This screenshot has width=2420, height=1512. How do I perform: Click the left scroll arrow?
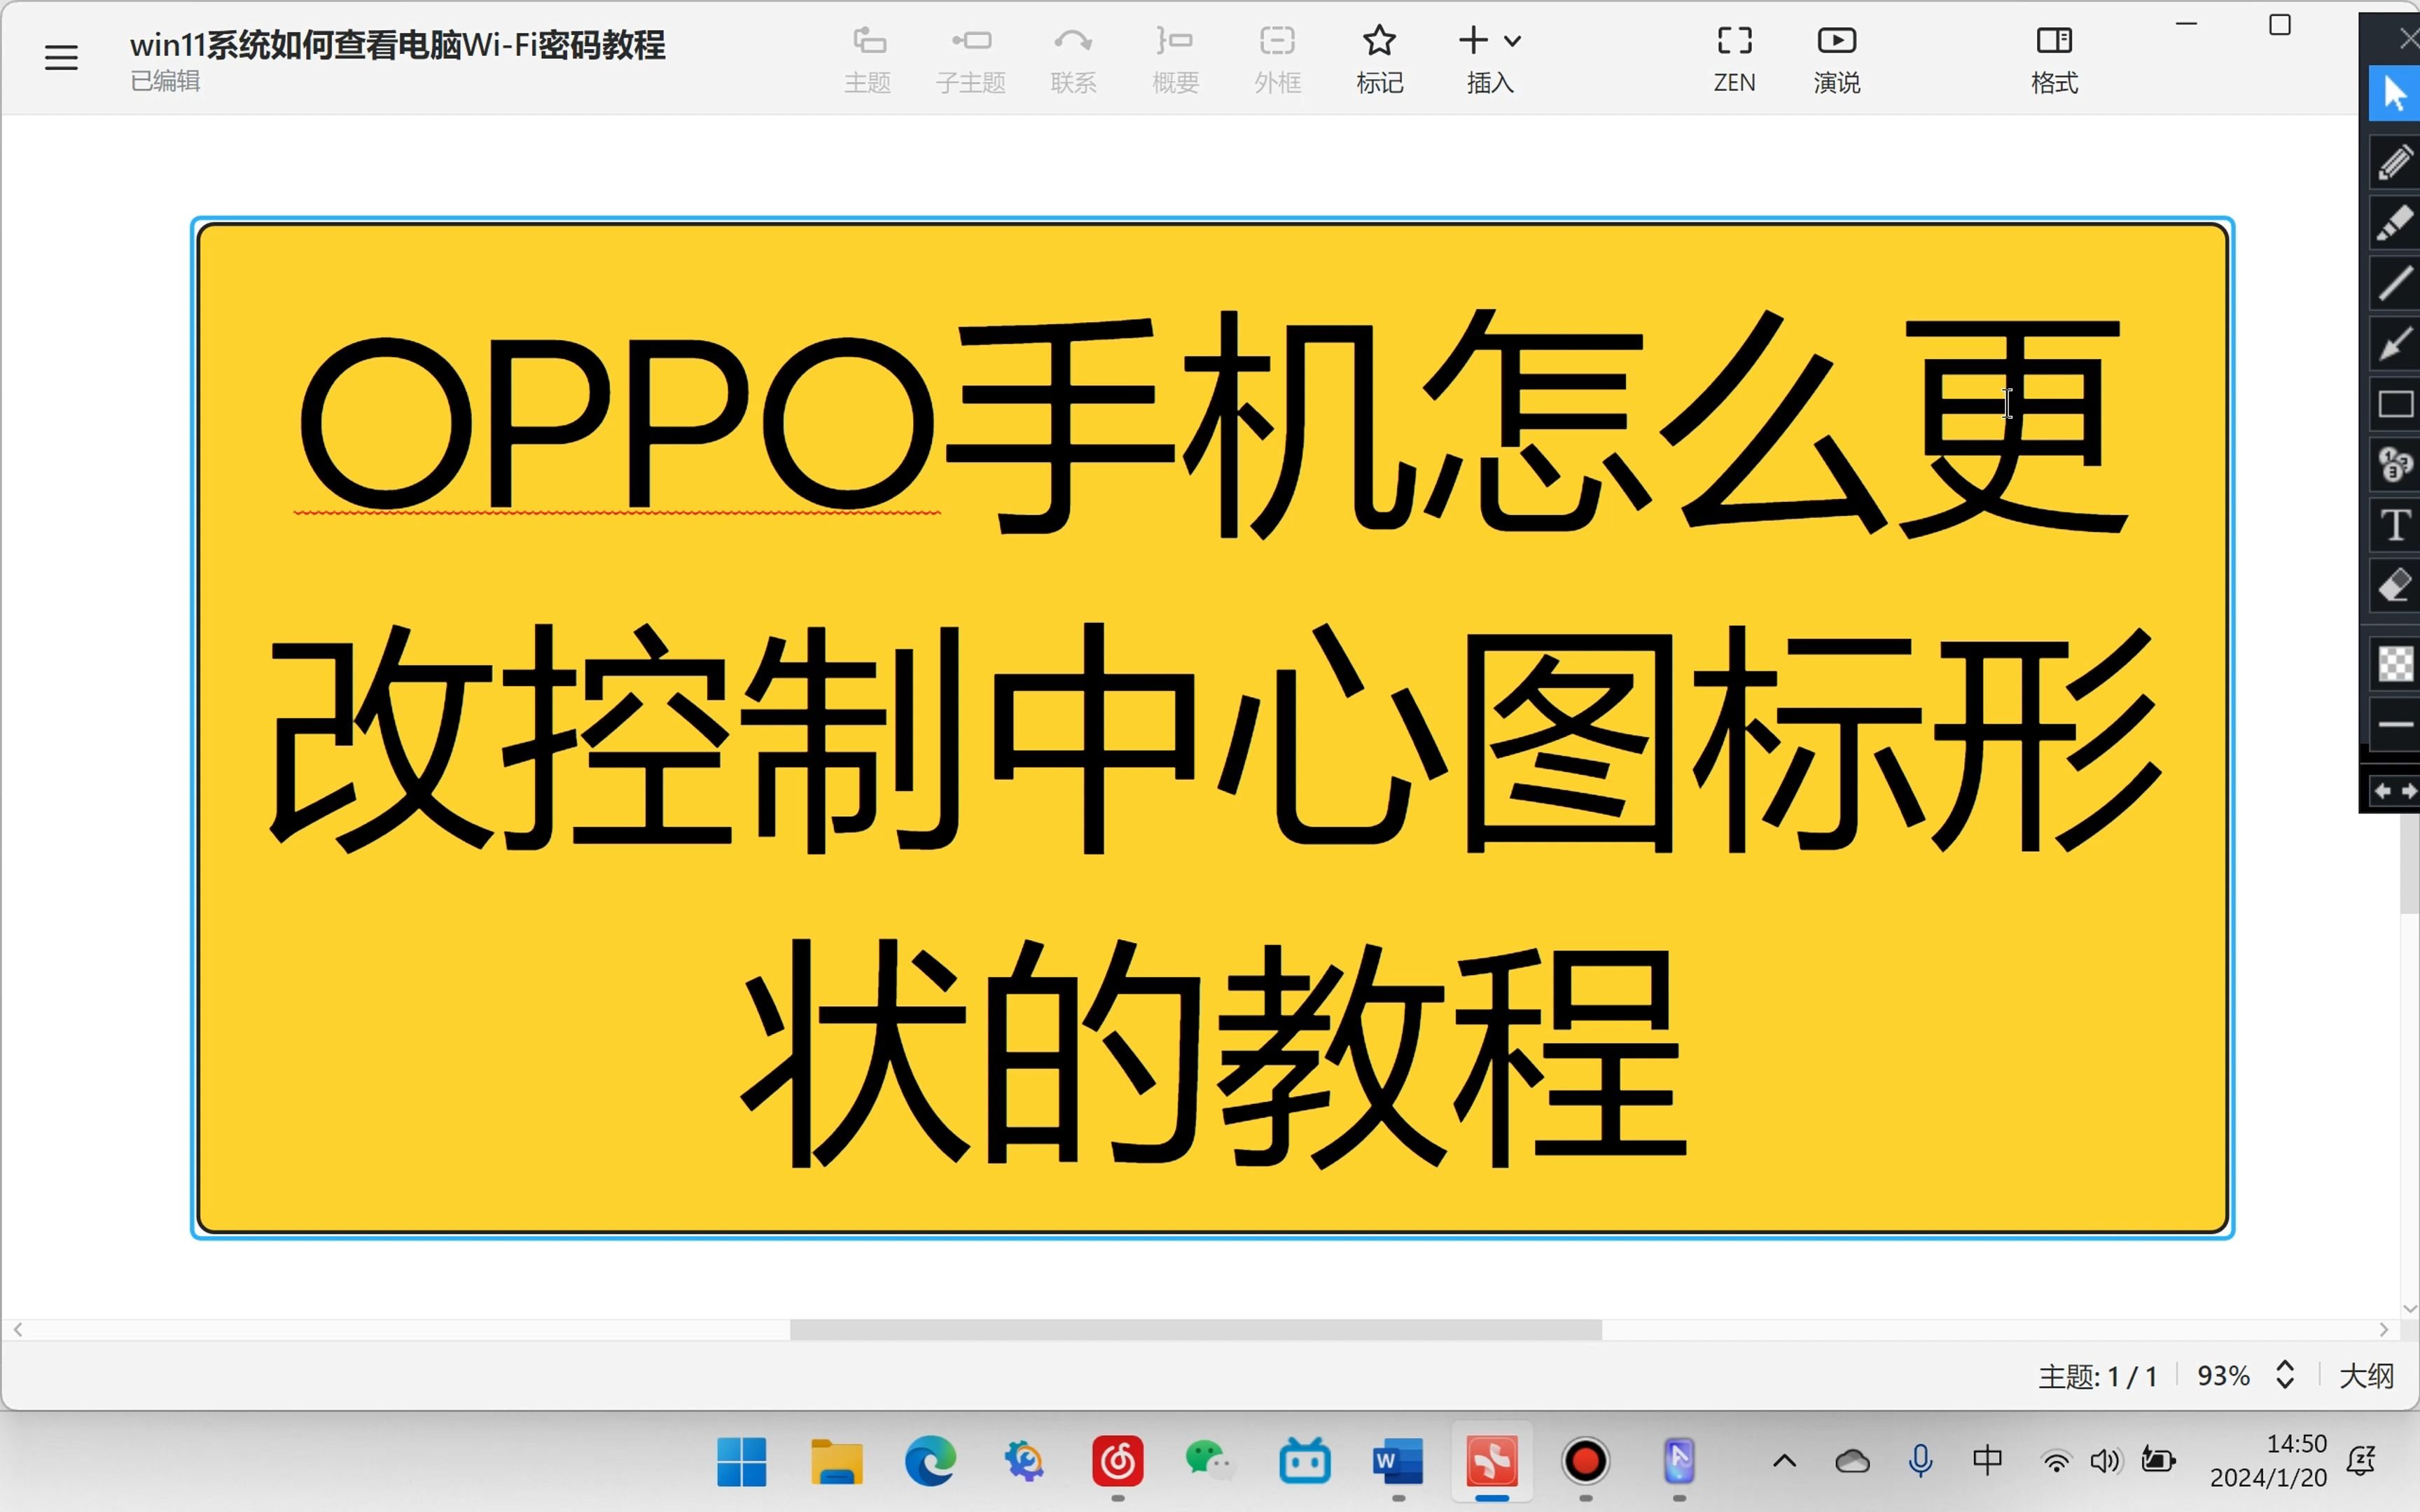(x=18, y=1330)
